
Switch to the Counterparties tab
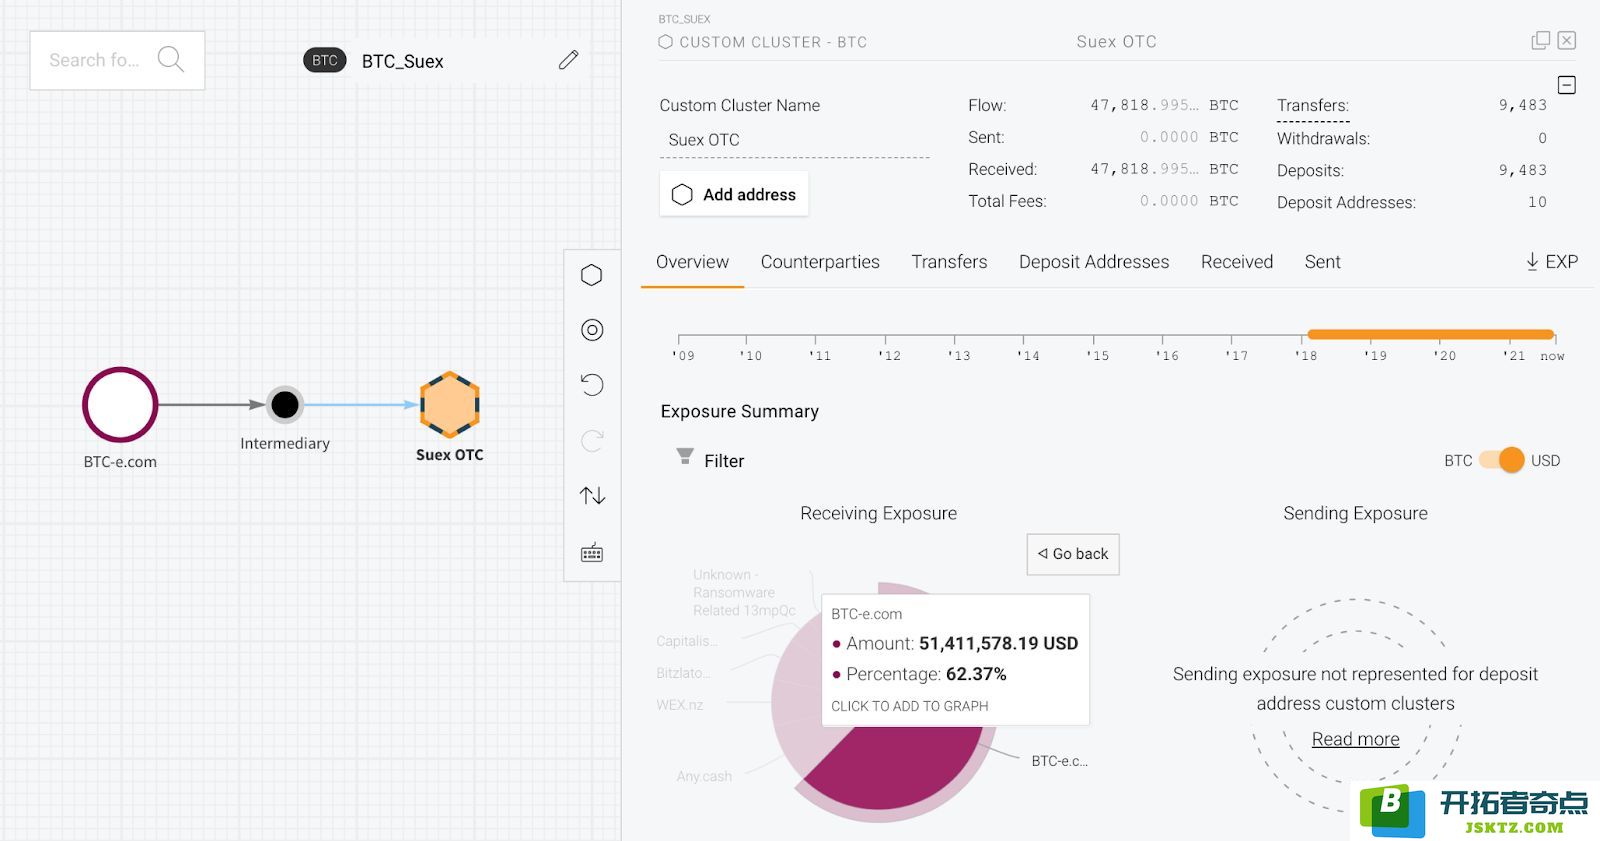(x=820, y=262)
